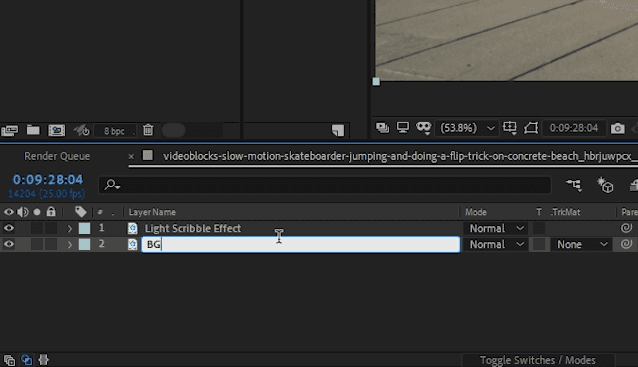Viewport: 638px width, 367px height.
Task: Toggle solo for layer 2 BG
Action: pos(37,244)
